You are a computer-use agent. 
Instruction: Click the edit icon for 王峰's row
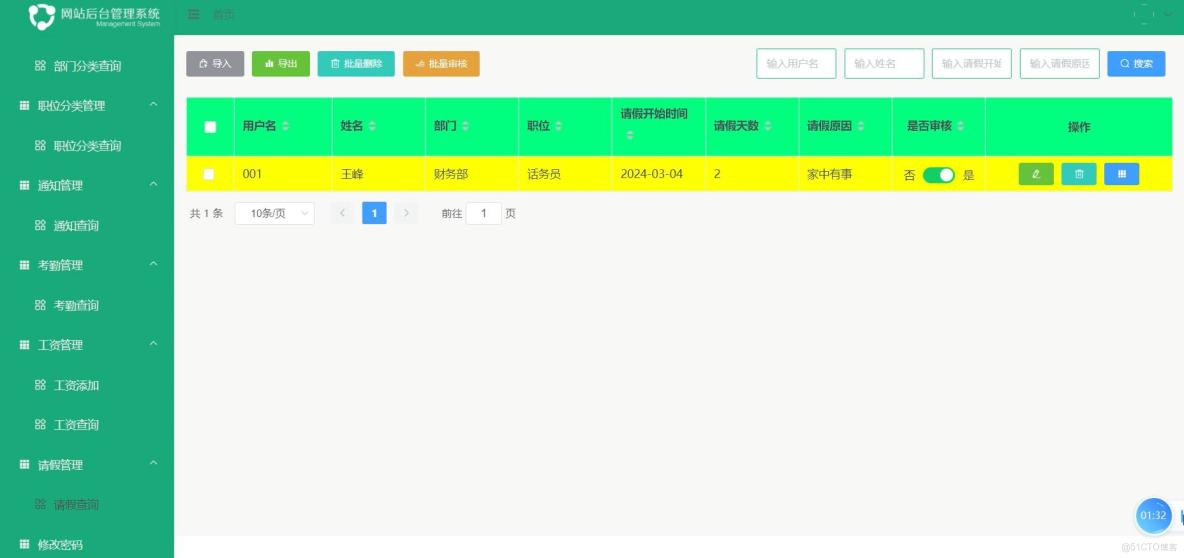(x=1035, y=174)
